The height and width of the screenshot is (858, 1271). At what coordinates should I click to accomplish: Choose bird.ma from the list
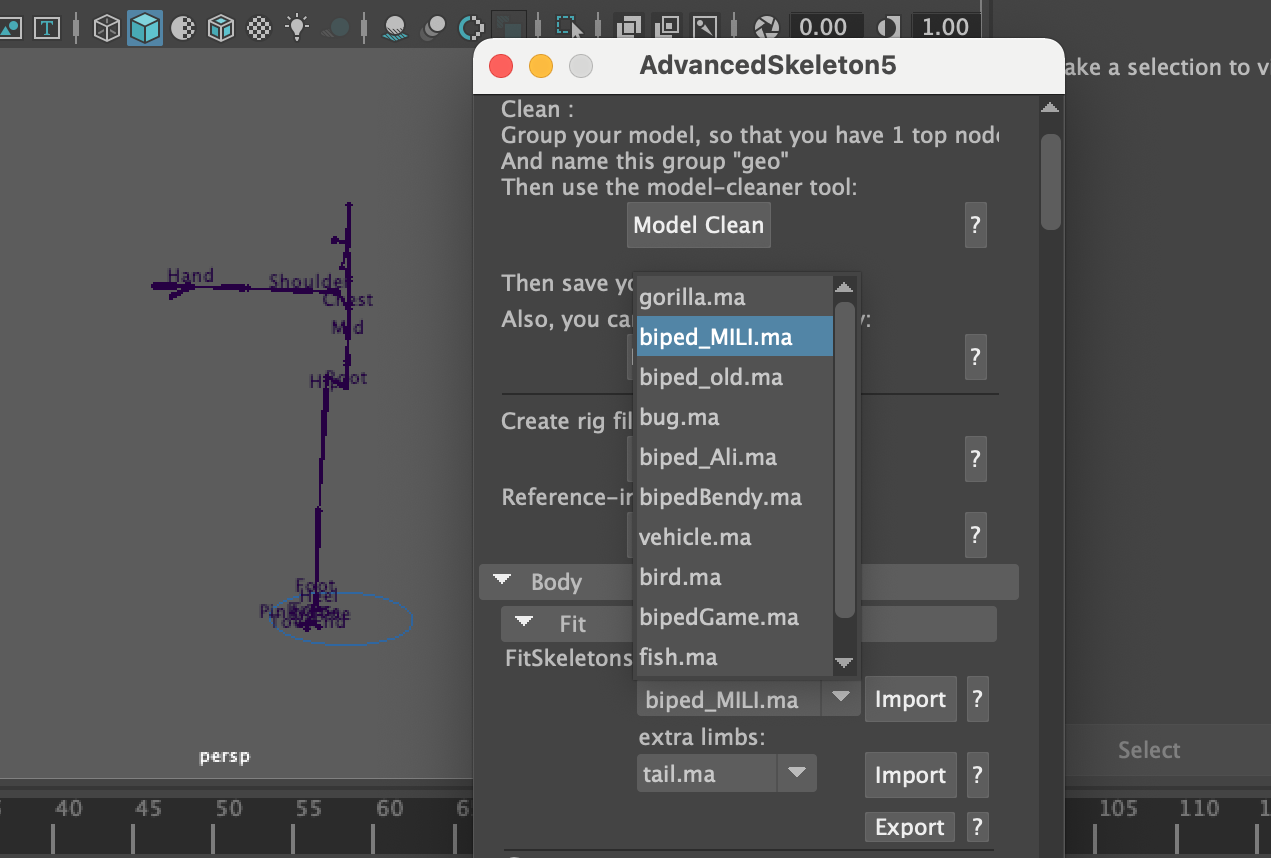(734, 577)
